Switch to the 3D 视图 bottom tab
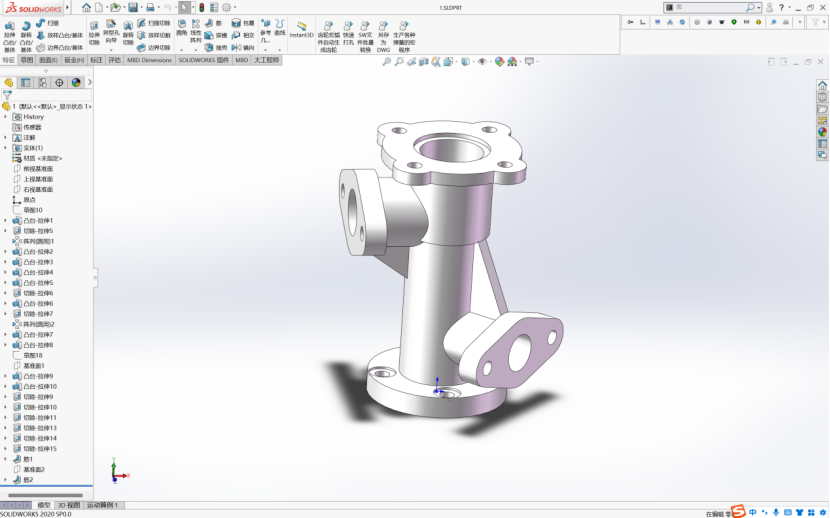Screen dimensions: 830x518 tap(68, 505)
